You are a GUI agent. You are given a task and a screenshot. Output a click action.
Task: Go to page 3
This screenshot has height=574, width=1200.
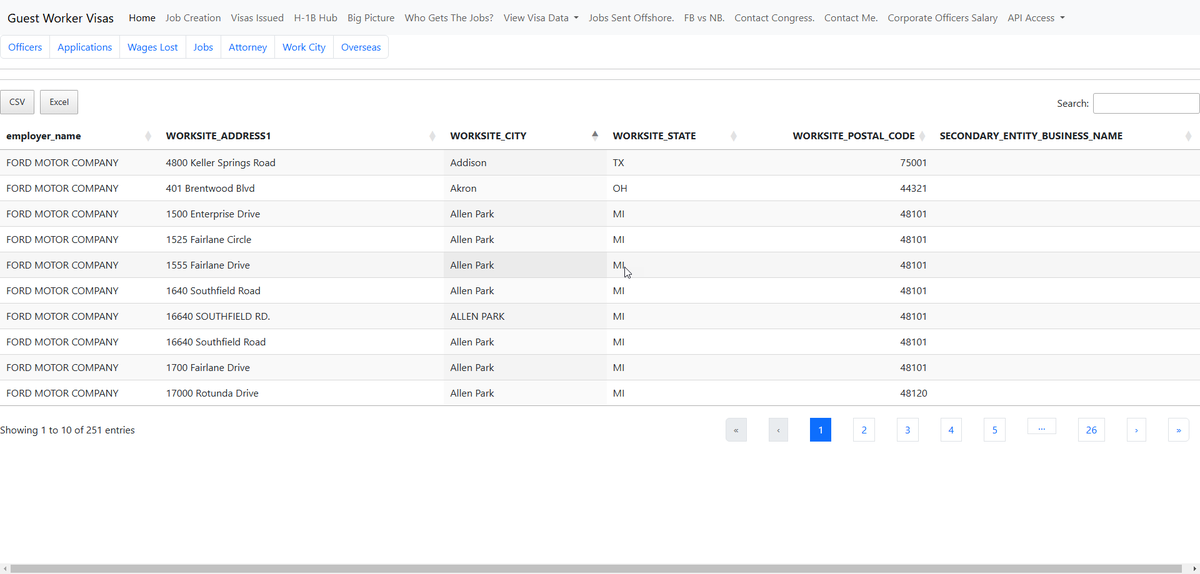(907, 430)
